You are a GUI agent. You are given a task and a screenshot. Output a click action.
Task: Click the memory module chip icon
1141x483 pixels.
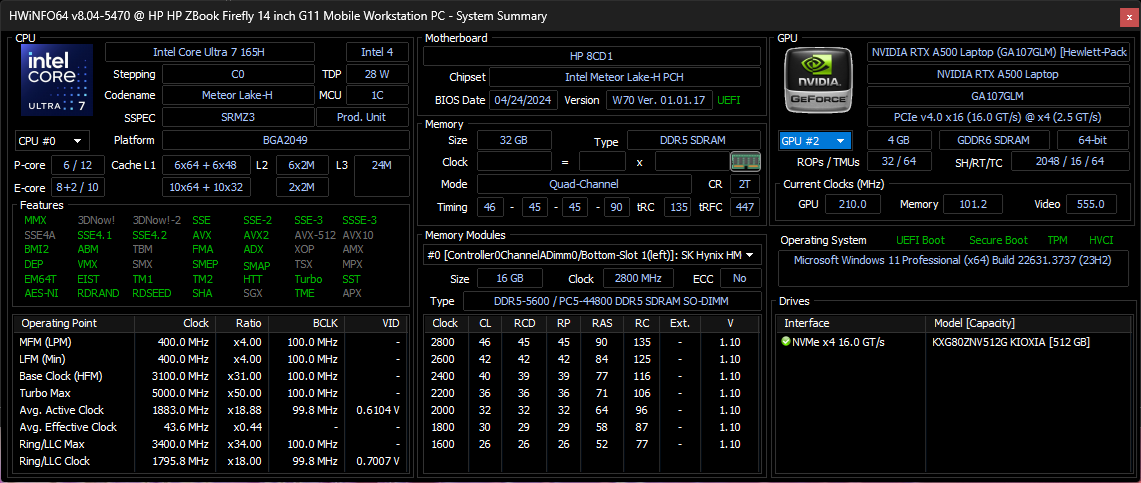tap(742, 162)
